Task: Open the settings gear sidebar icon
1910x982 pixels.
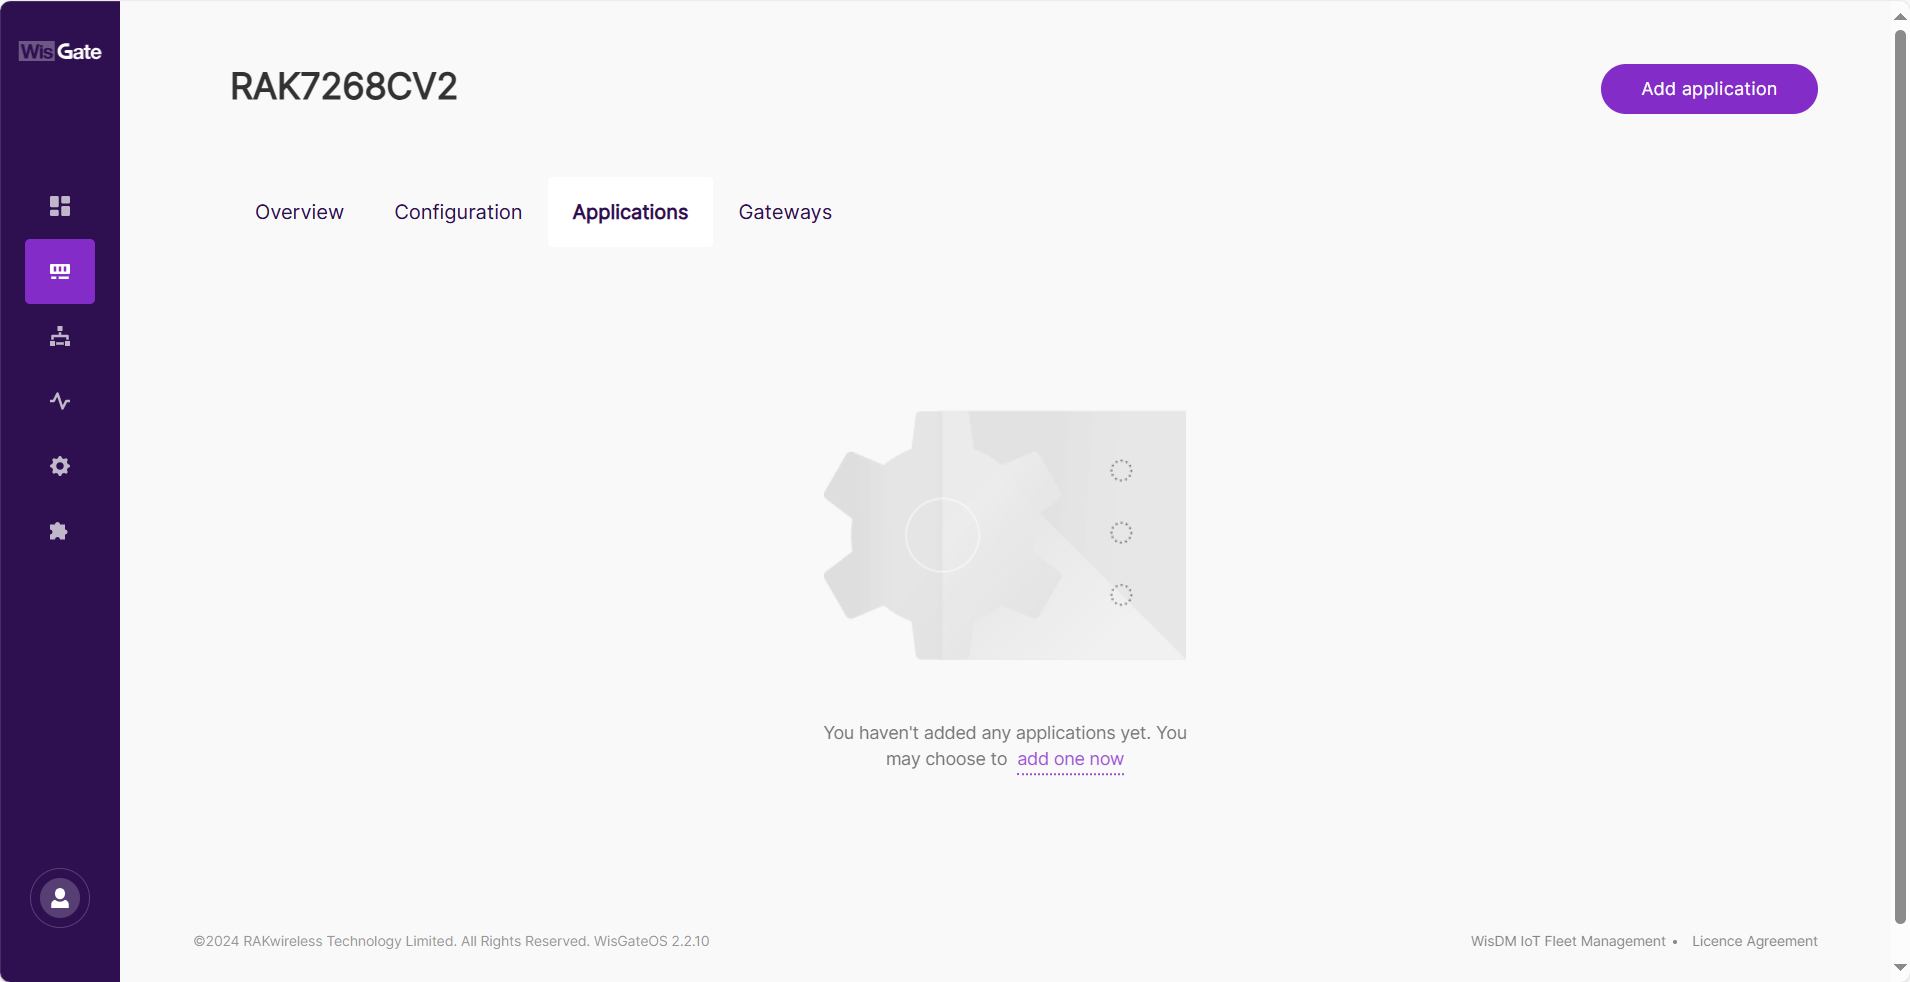Action: (60, 466)
